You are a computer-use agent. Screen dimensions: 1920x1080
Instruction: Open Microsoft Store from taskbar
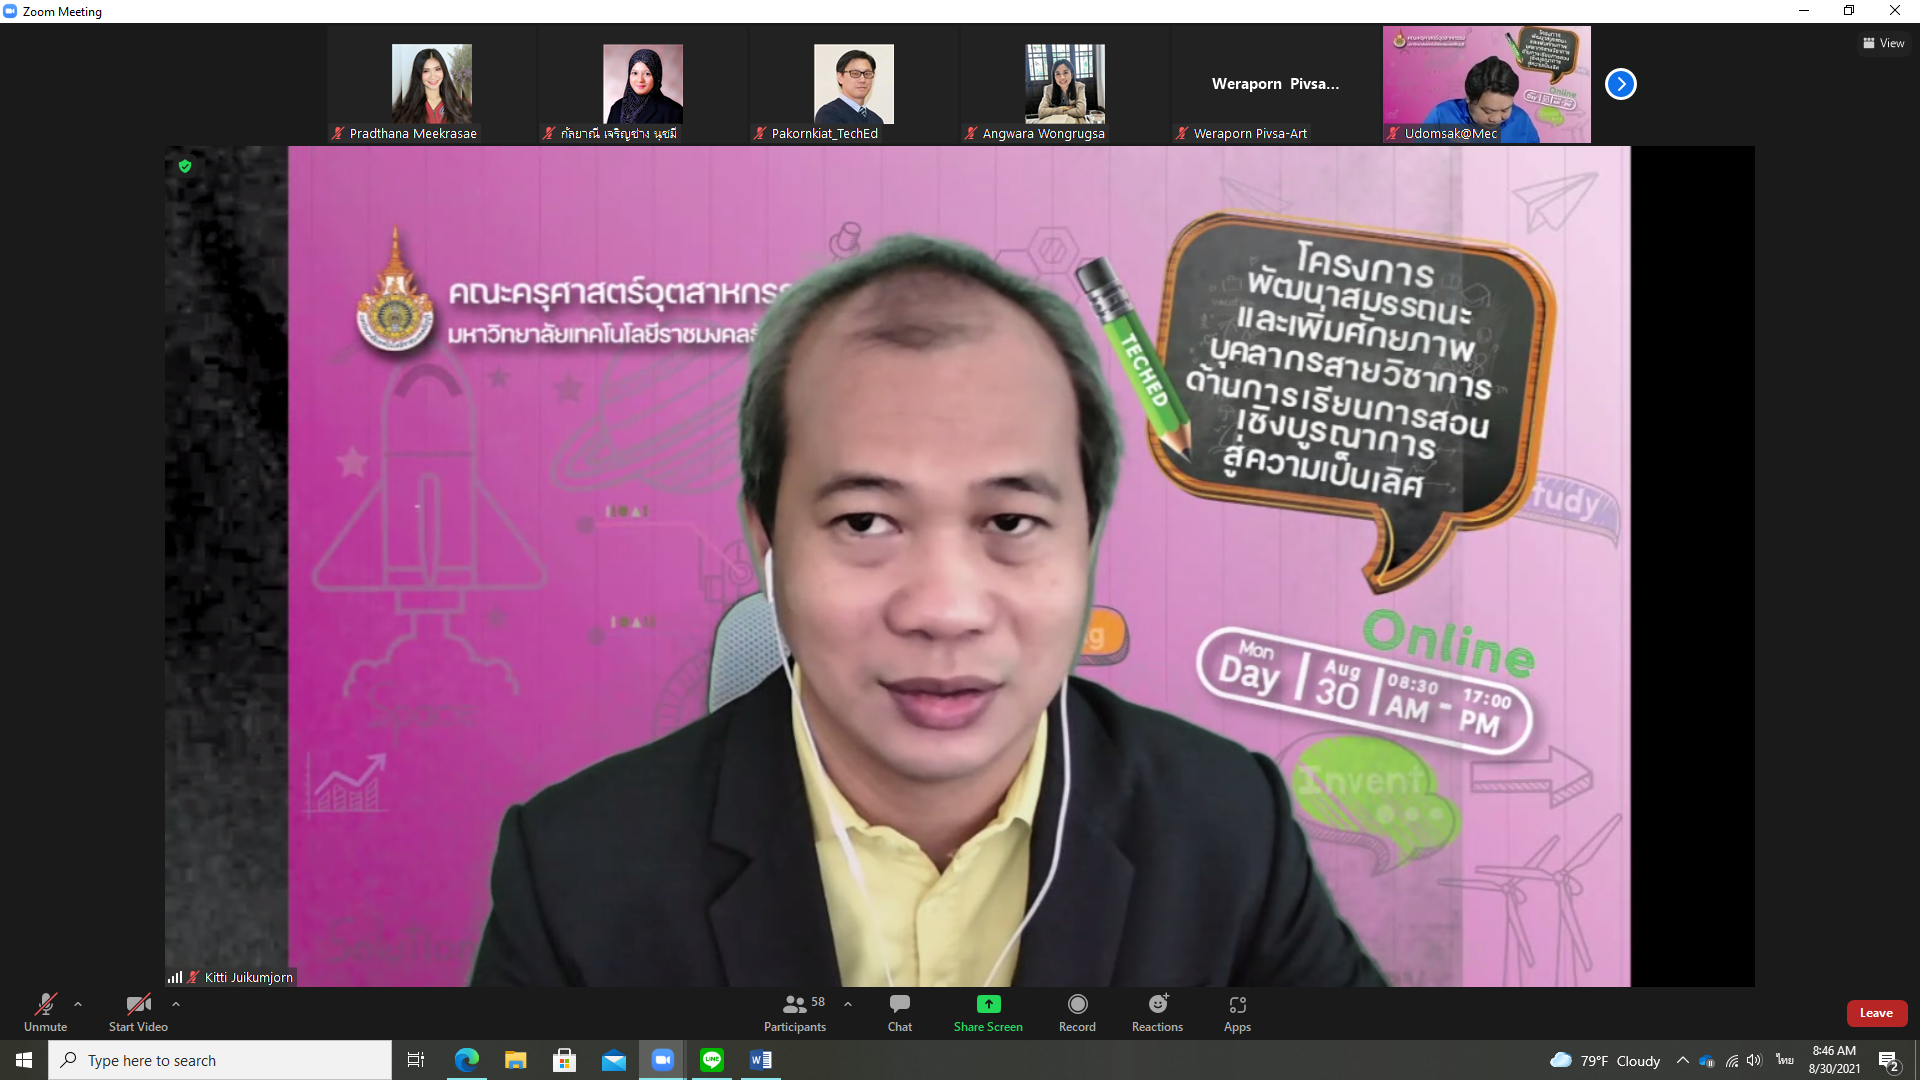tap(564, 1060)
